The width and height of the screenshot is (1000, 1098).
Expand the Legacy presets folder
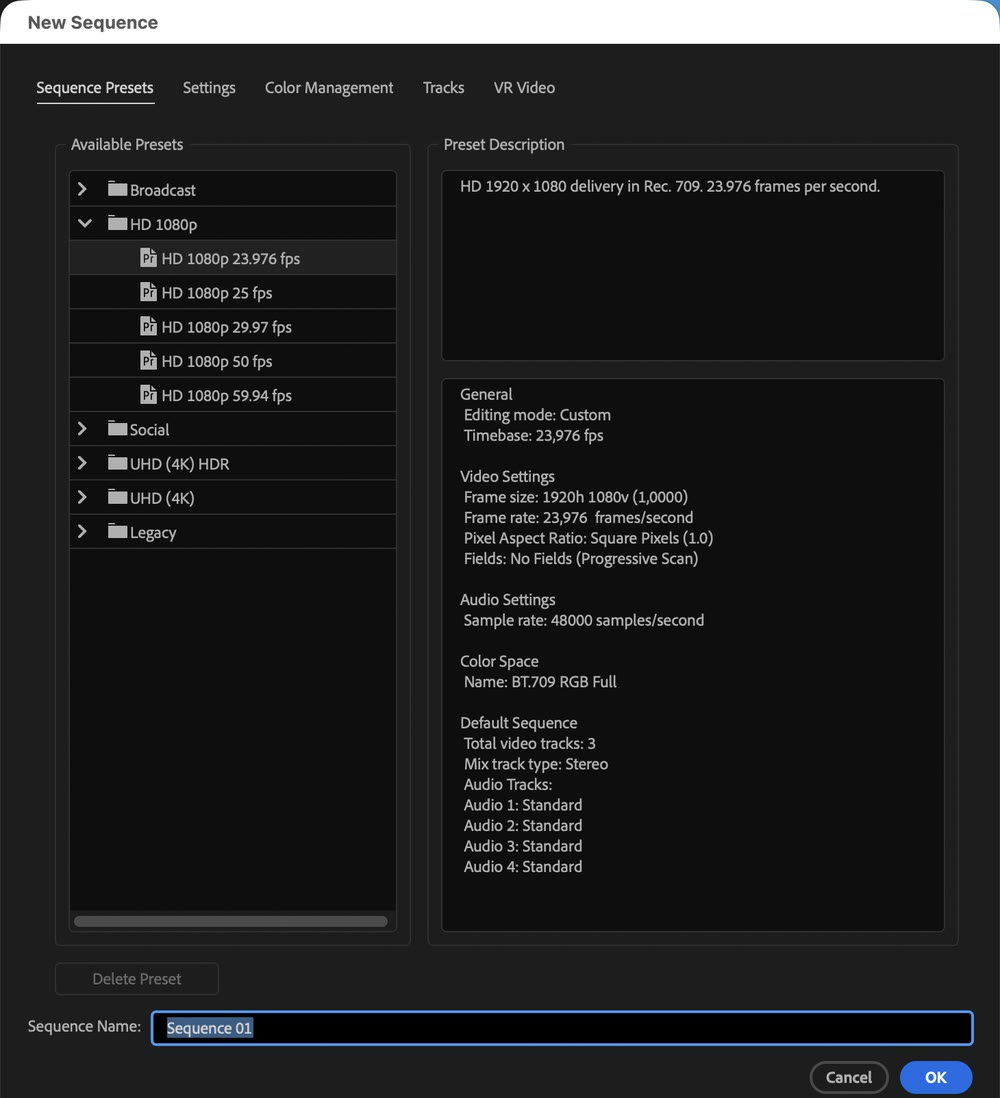point(83,531)
